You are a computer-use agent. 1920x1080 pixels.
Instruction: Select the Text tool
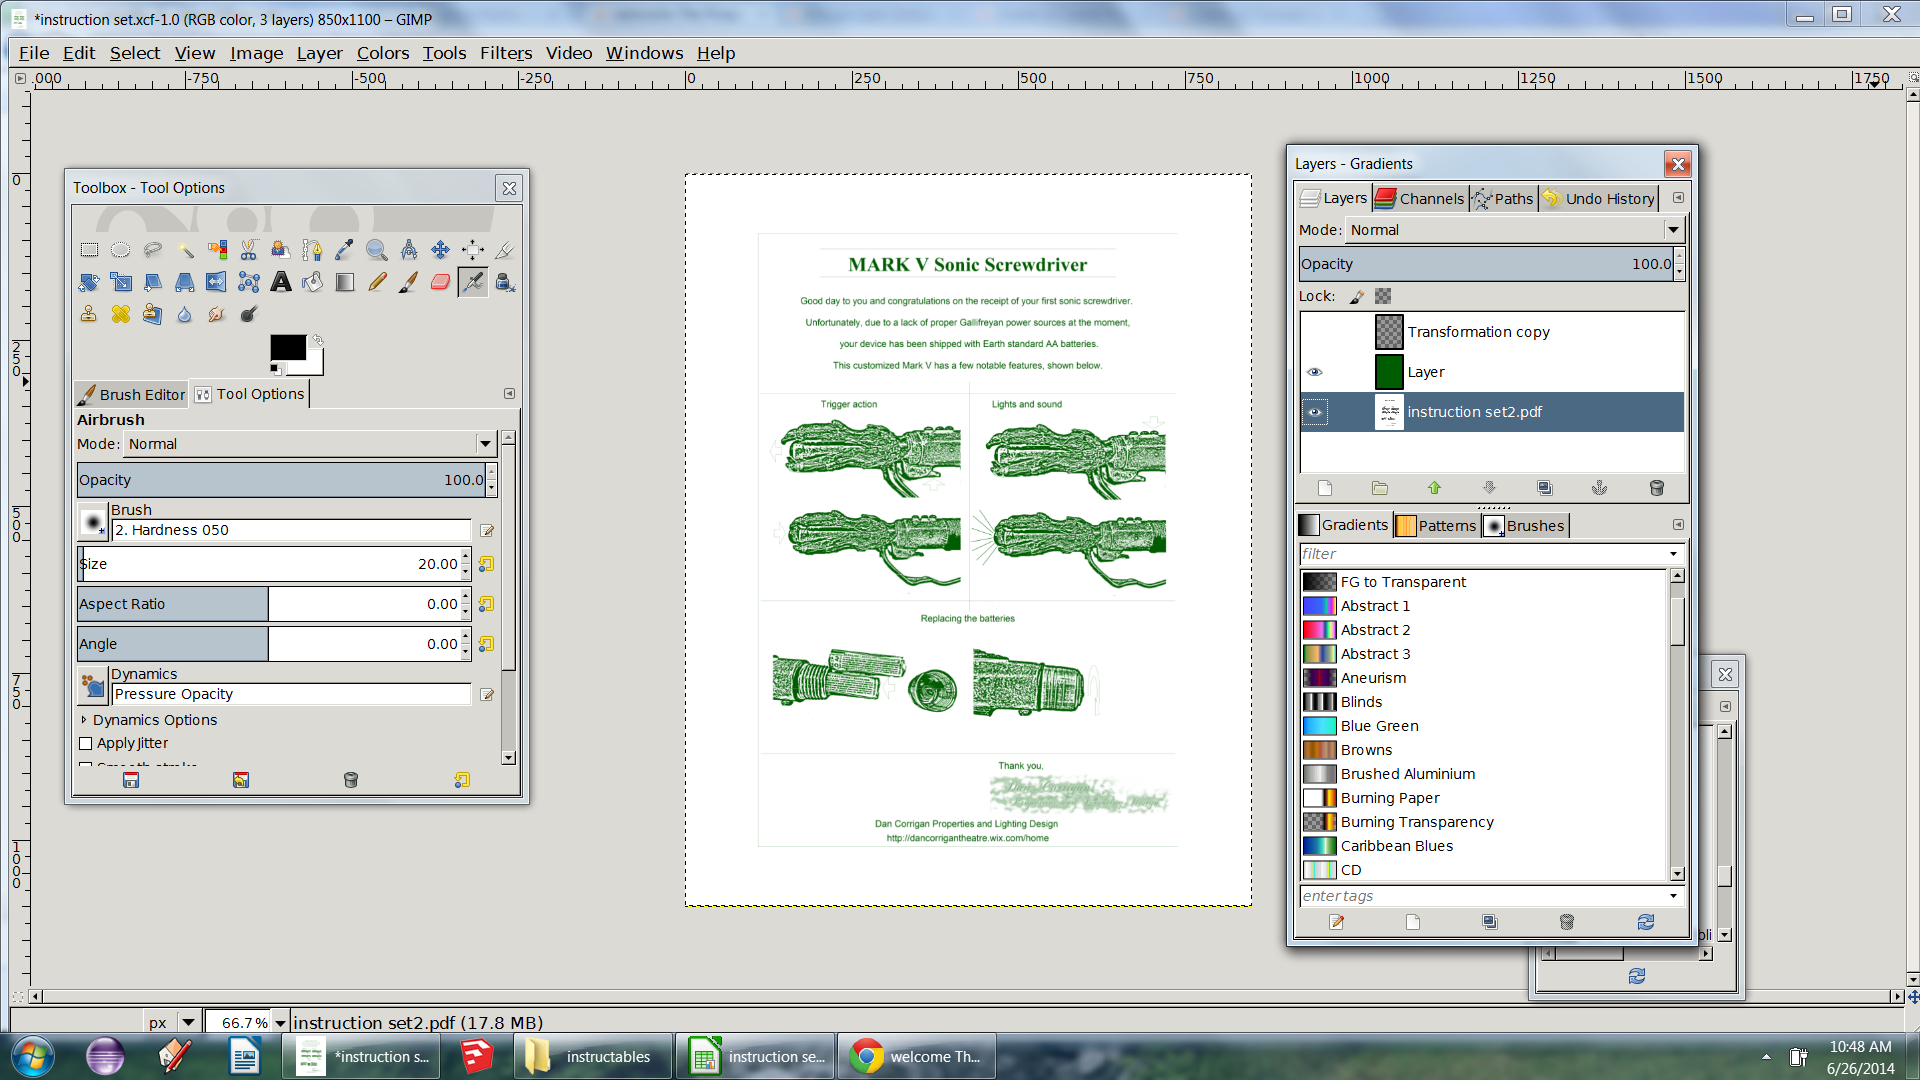pyautogui.click(x=281, y=283)
